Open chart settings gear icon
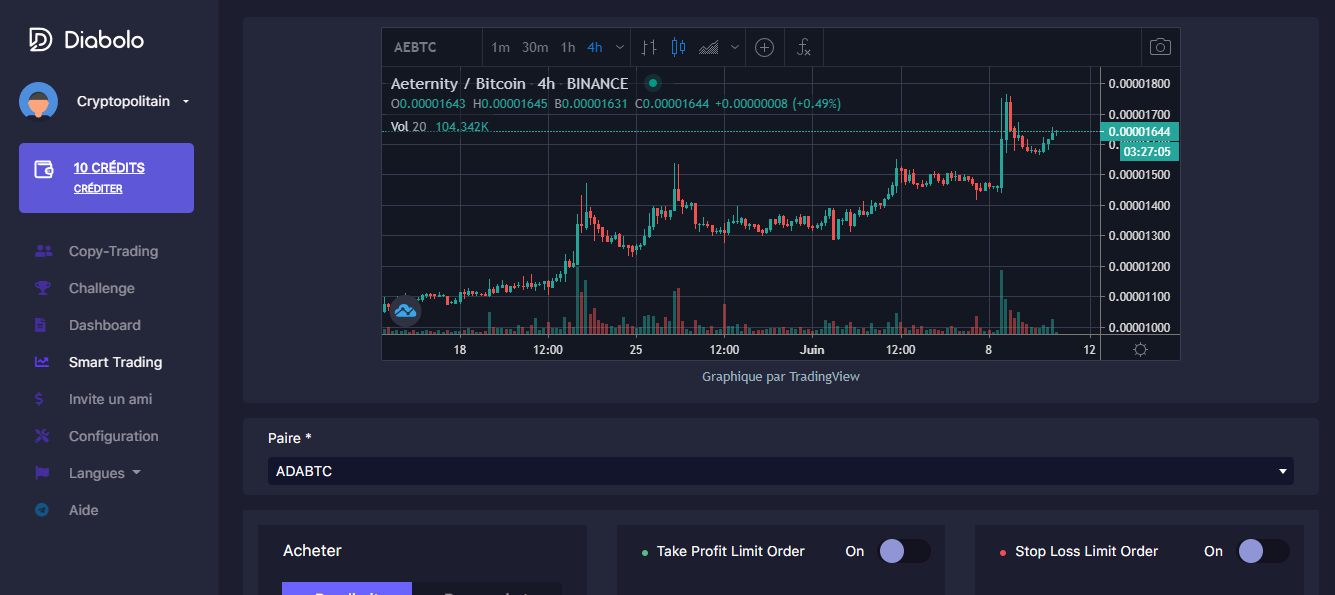The height and width of the screenshot is (595, 1335). pyautogui.click(x=1140, y=349)
